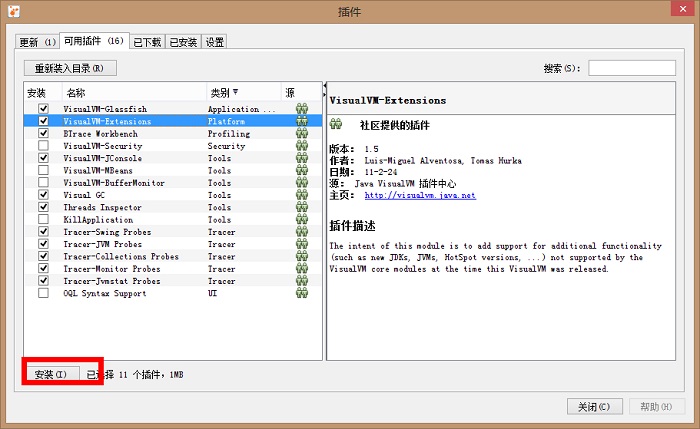Click the VisualVM application icon in title bar
Screen dimensions: 700x429
click(14, 11)
